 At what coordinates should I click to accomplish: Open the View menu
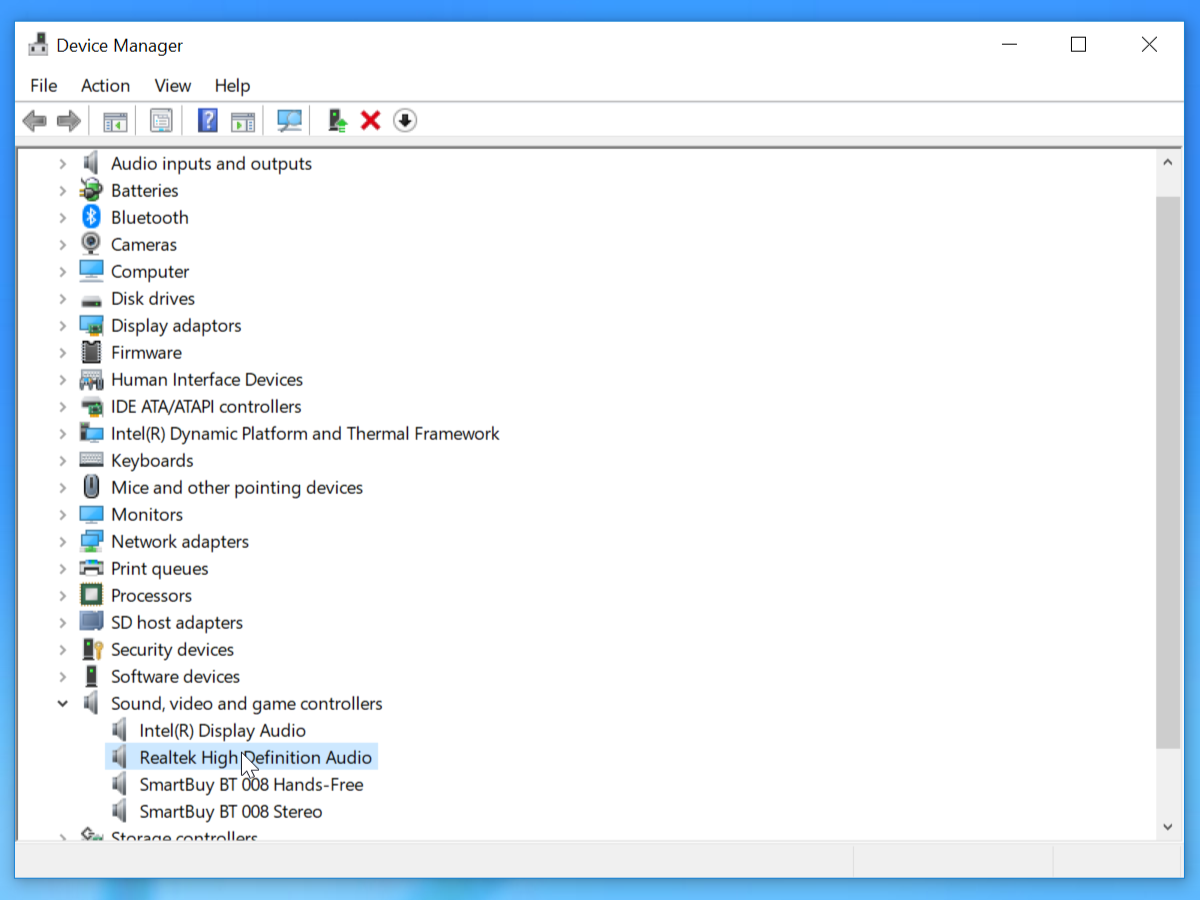[x=172, y=86]
